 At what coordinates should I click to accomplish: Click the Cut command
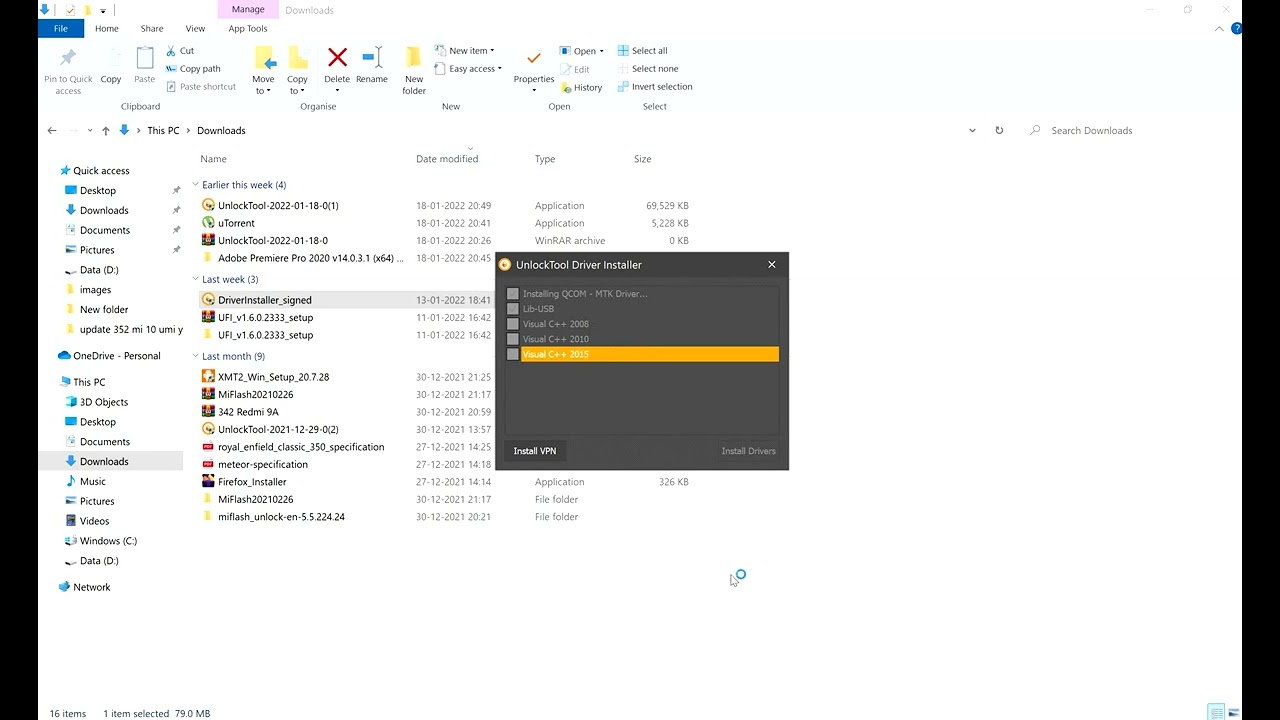pos(179,51)
